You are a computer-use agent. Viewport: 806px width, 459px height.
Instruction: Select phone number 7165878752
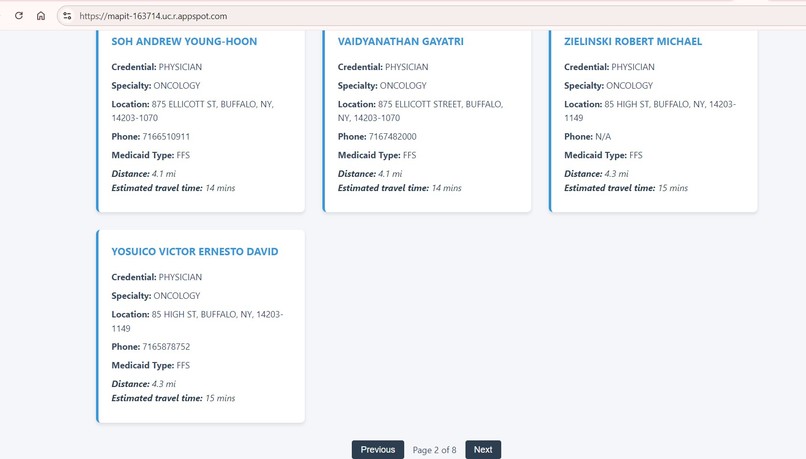pyautogui.click(x=166, y=347)
